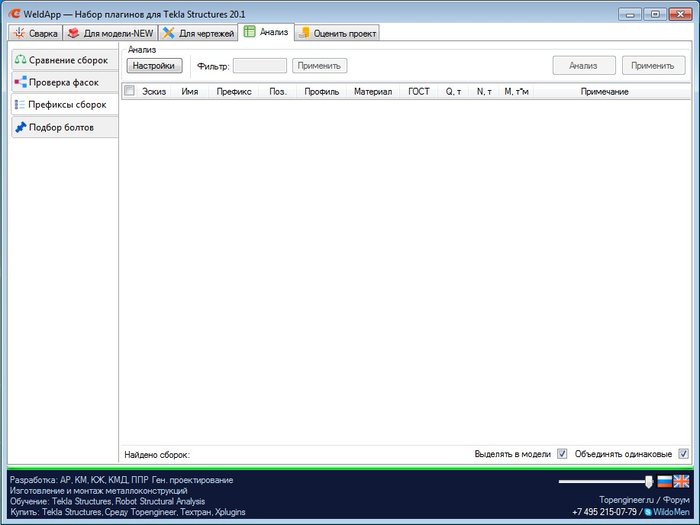Click the Для чертежей crossed tools icon
Viewport: 700px width, 525px height.
pyautogui.click(x=168, y=33)
